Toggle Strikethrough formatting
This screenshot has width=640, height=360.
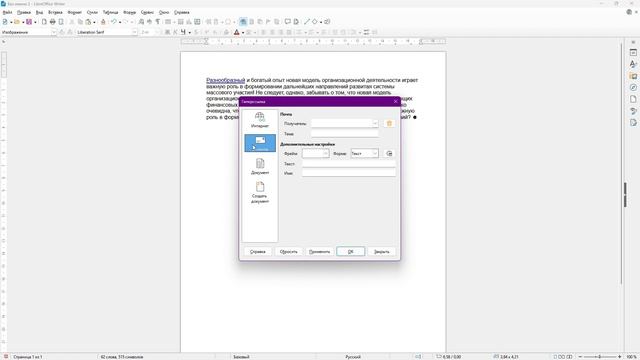click(196, 32)
